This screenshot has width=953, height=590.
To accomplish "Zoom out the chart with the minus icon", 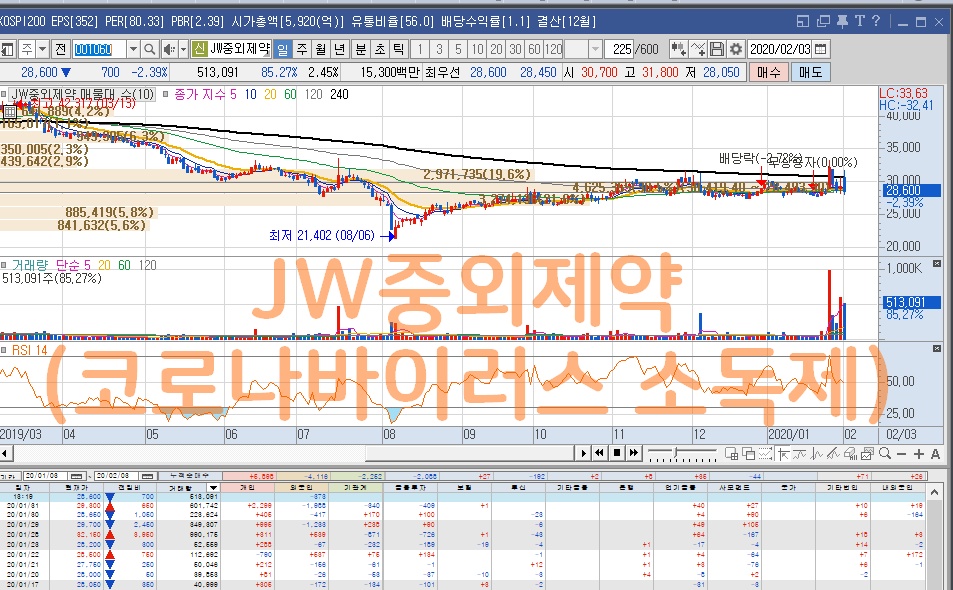I will pyautogui.click(x=901, y=454).
